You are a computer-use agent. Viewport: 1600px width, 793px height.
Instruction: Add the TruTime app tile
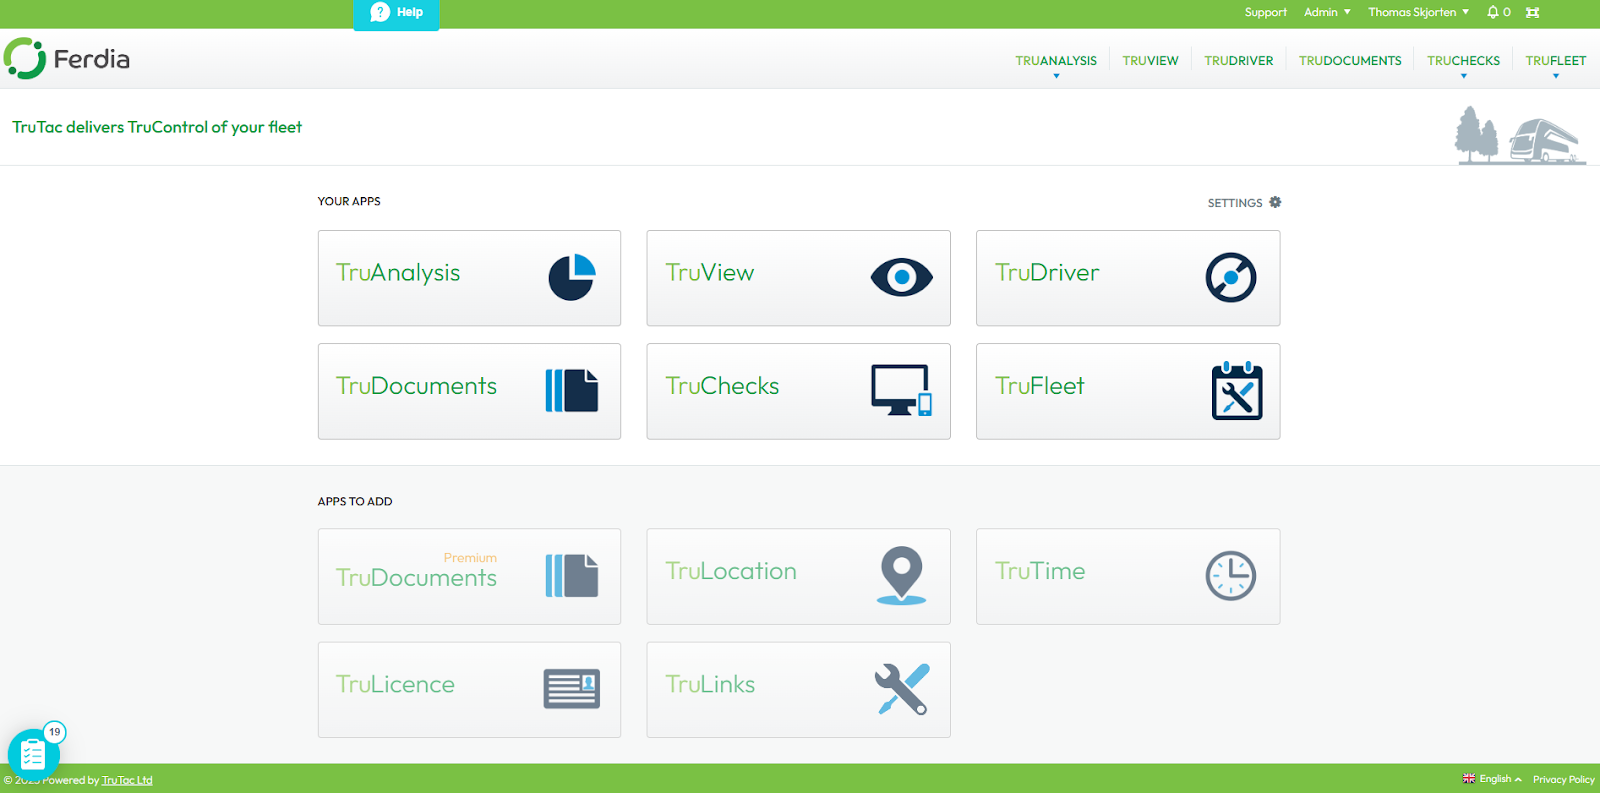(x=1128, y=576)
